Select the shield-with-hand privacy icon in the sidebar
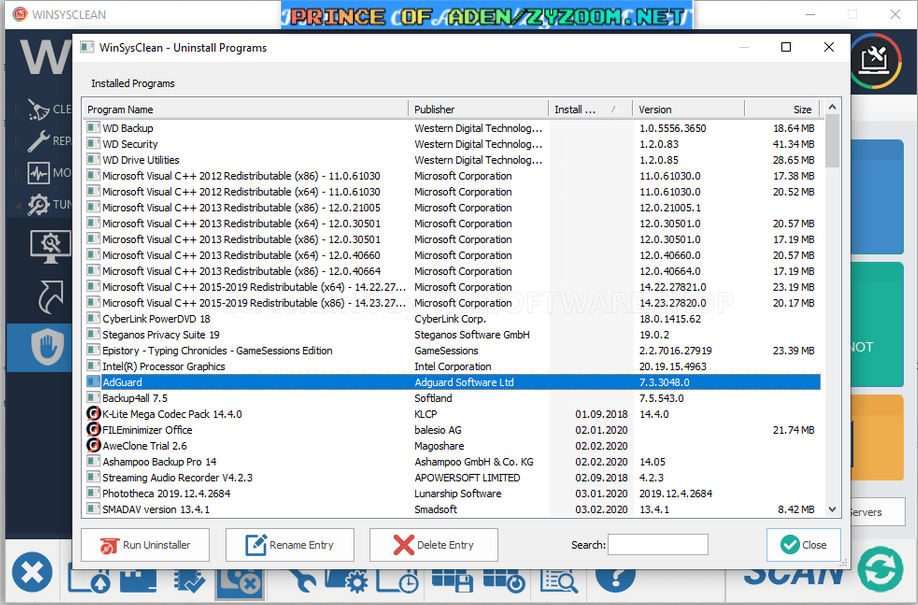This screenshot has height=605, width=918. tap(47, 347)
